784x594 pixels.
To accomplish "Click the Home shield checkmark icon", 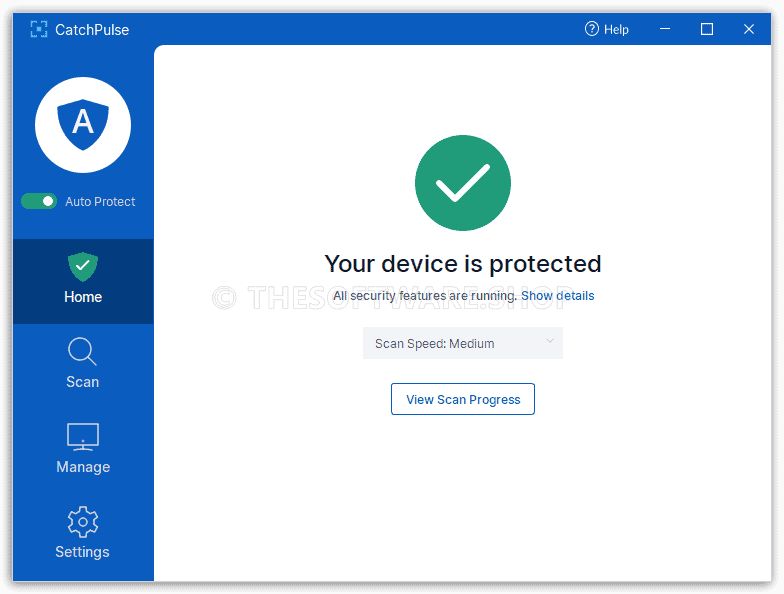I will point(83,266).
